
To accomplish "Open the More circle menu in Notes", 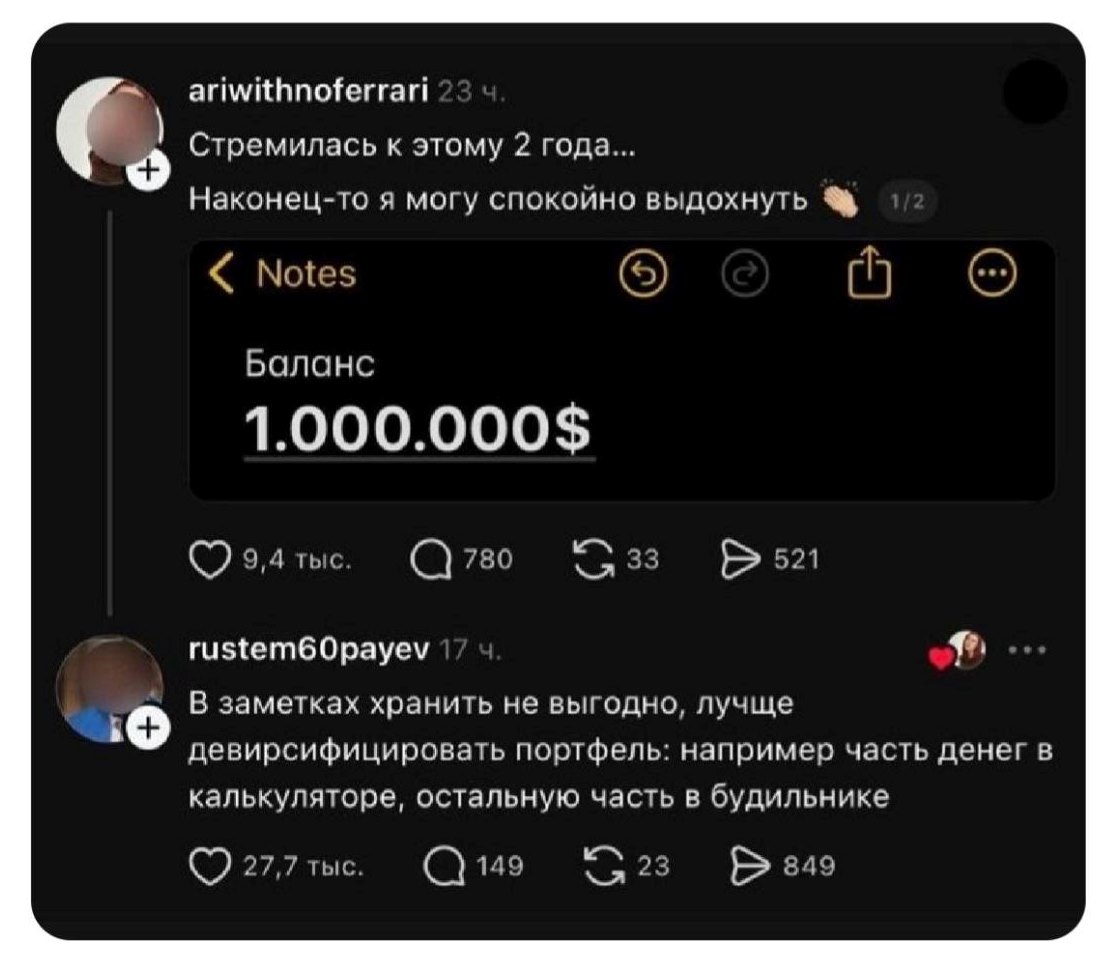I will 992,273.
